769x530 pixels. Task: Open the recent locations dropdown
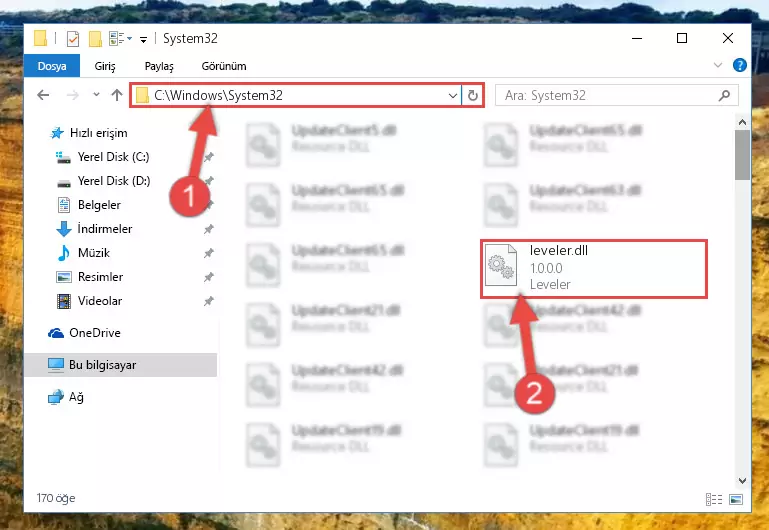point(96,95)
